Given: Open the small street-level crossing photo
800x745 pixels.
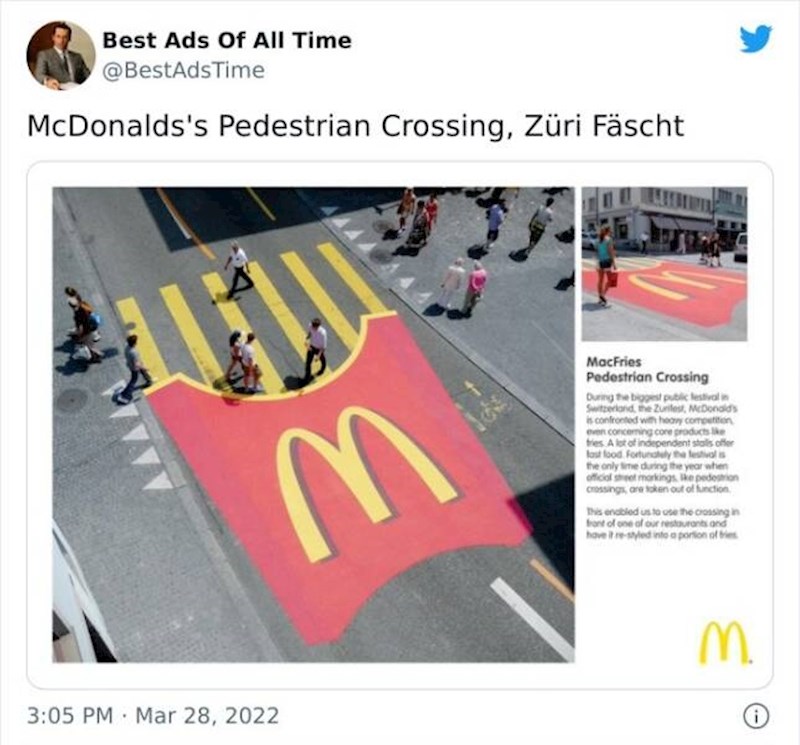Looking at the screenshot, I should click(x=664, y=264).
